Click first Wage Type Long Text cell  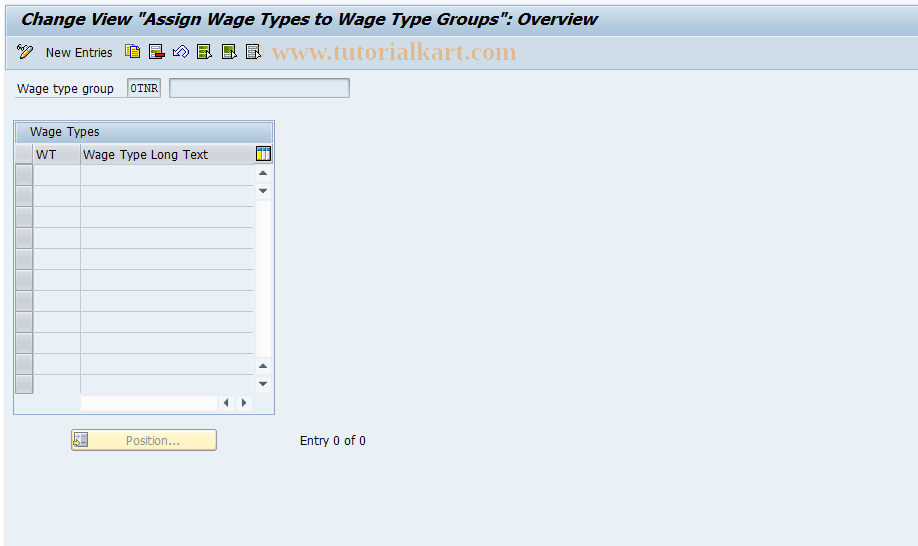point(167,175)
